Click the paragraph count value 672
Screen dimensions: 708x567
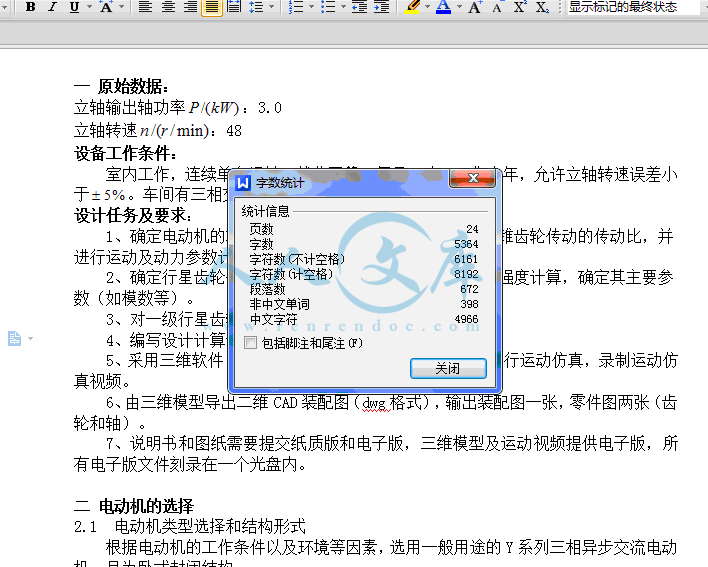[469, 289]
